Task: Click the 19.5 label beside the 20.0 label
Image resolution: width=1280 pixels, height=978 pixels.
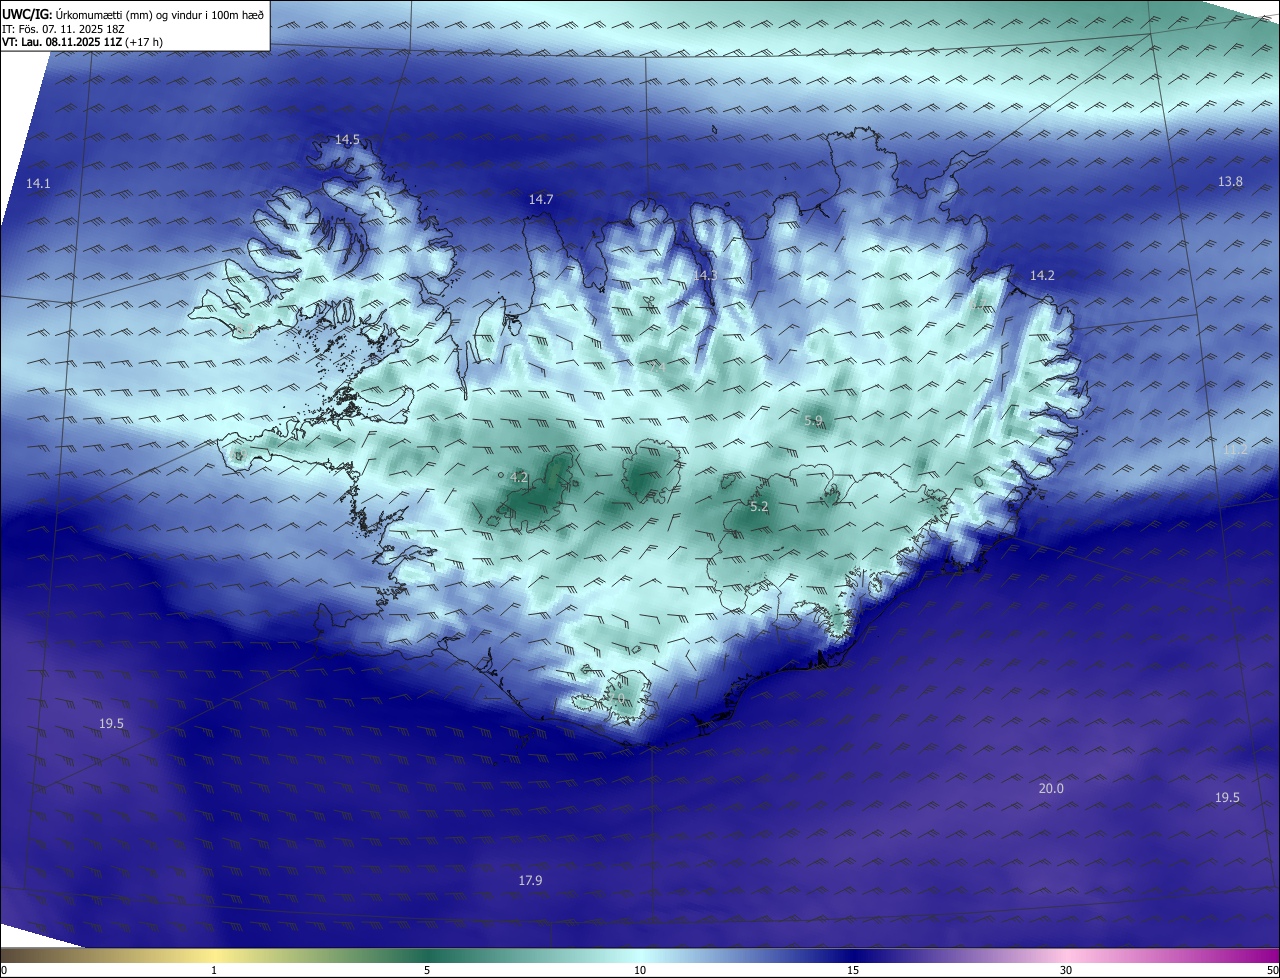Action: pyautogui.click(x=1227, y=797)
